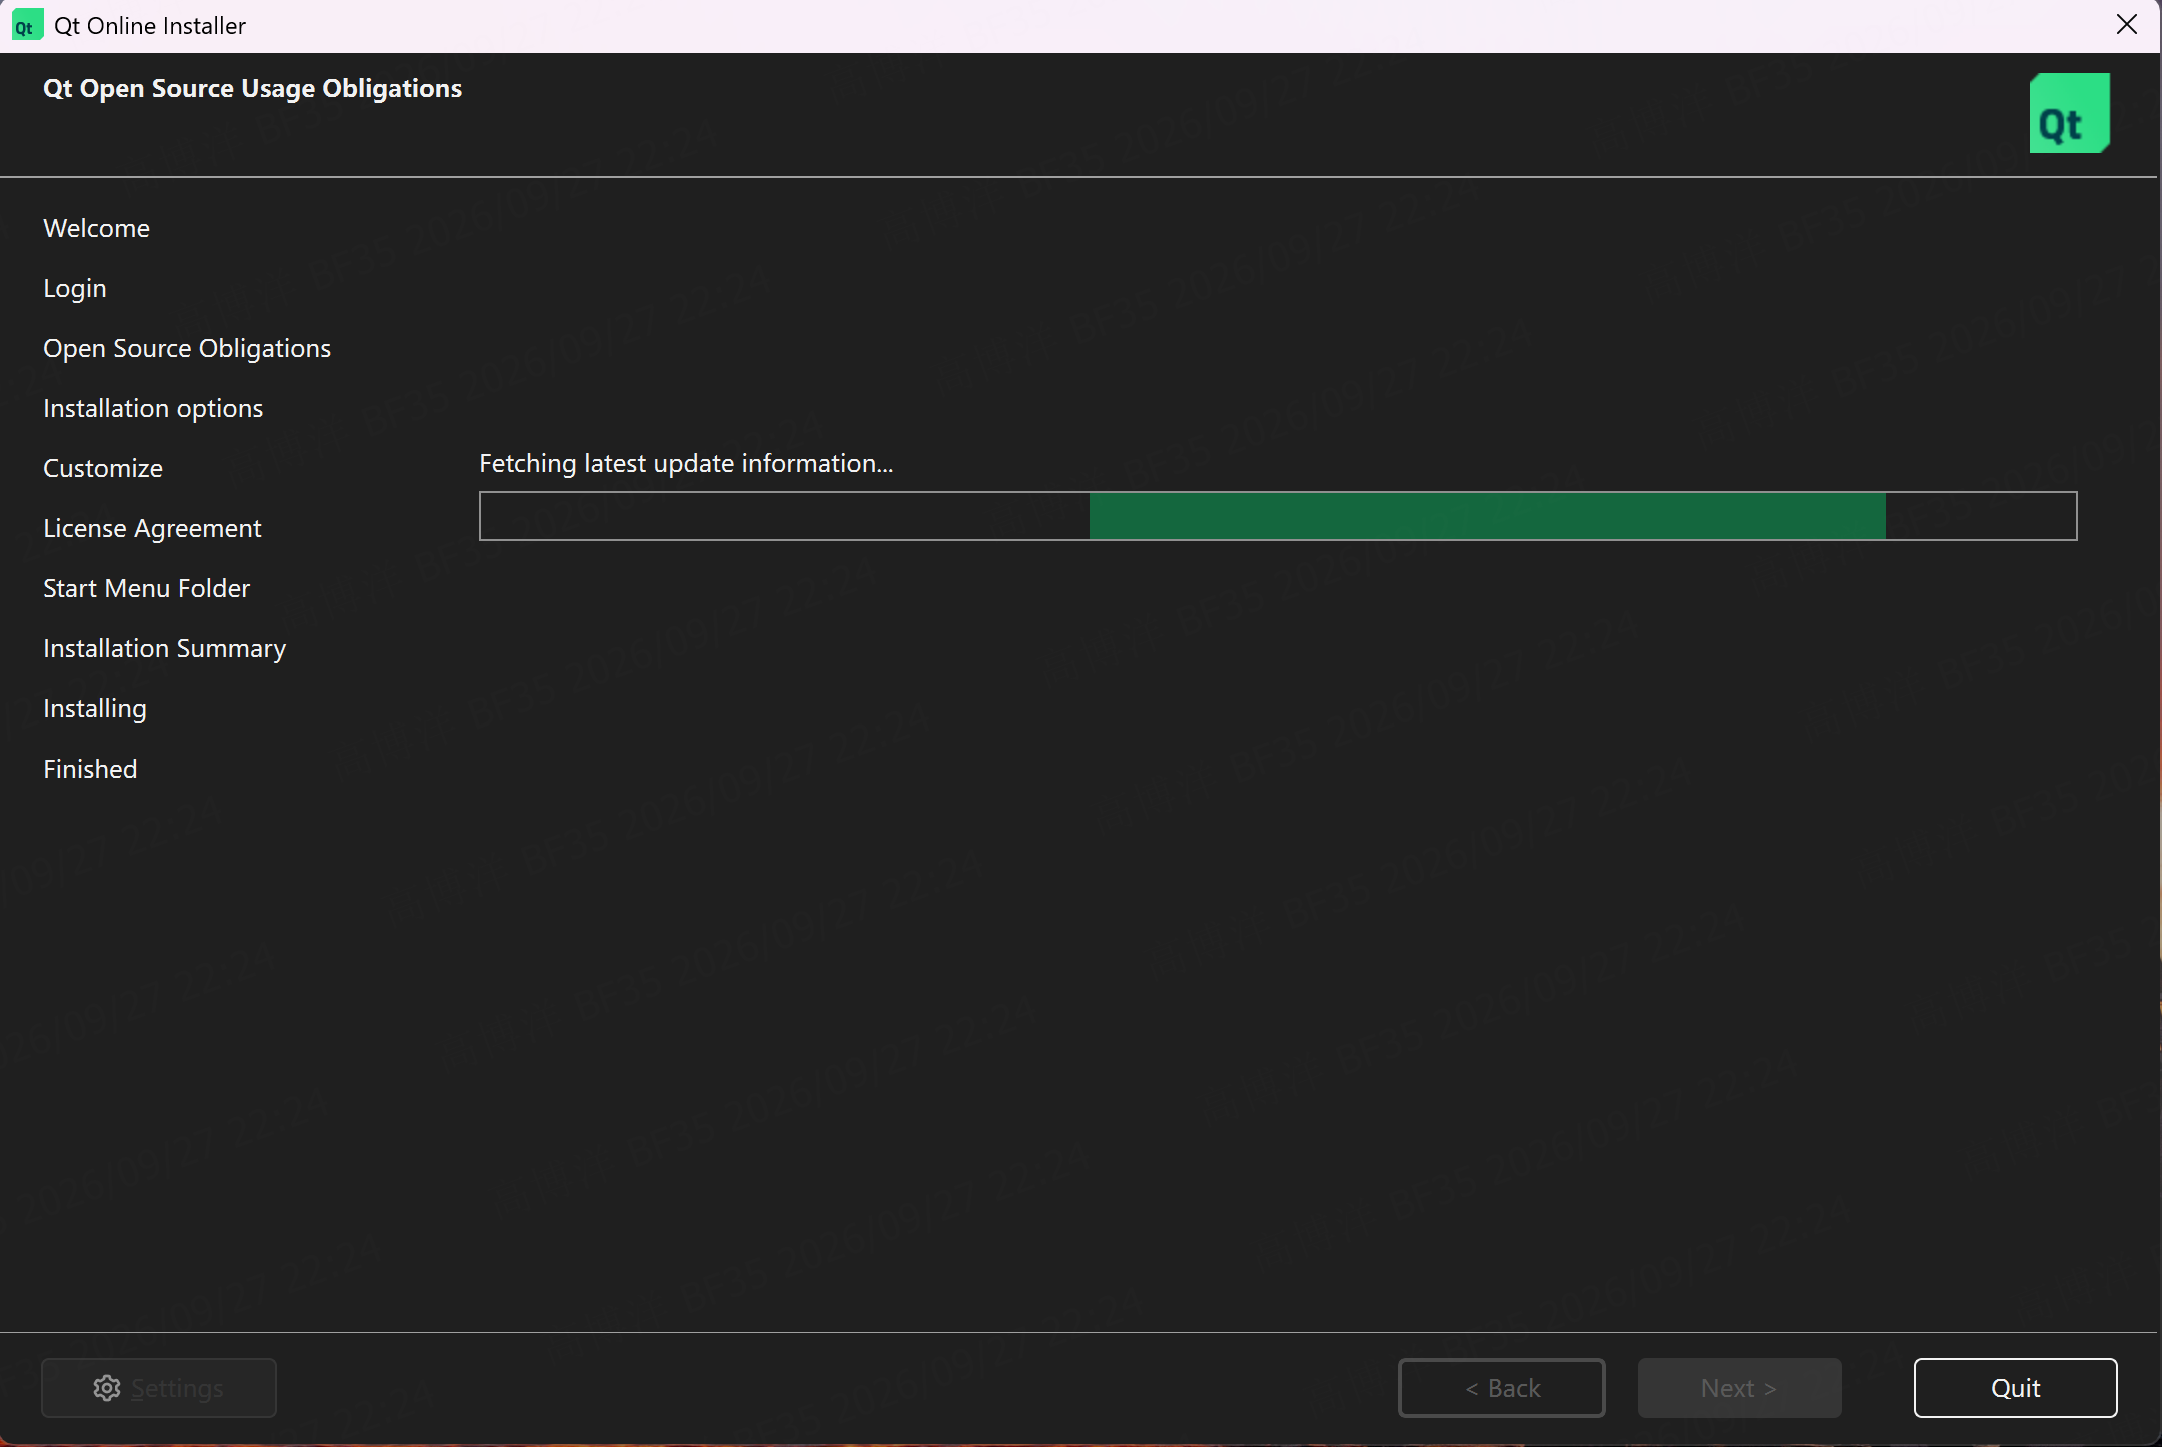Click the 'Qt Online Installer' window title
This screenshot has height=1447, width=2162.
click(150, 25)
